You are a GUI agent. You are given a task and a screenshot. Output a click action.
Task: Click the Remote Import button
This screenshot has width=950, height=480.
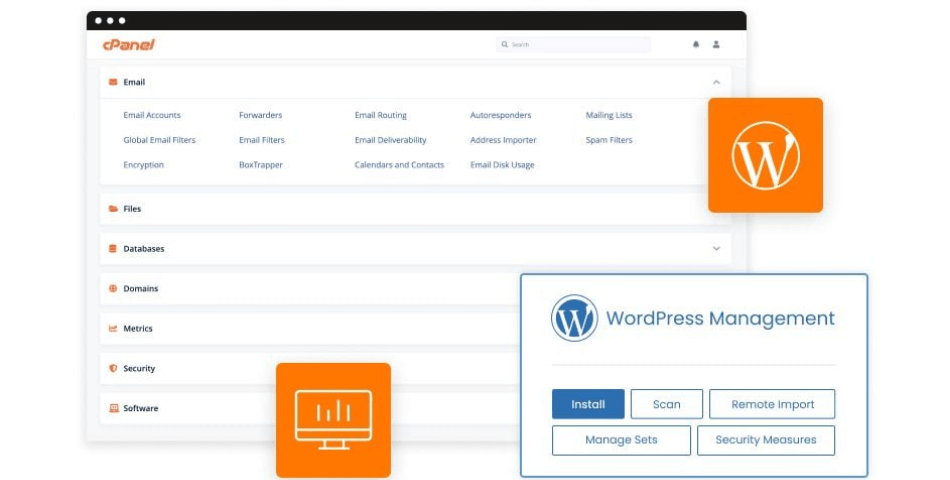coord(772,404)
